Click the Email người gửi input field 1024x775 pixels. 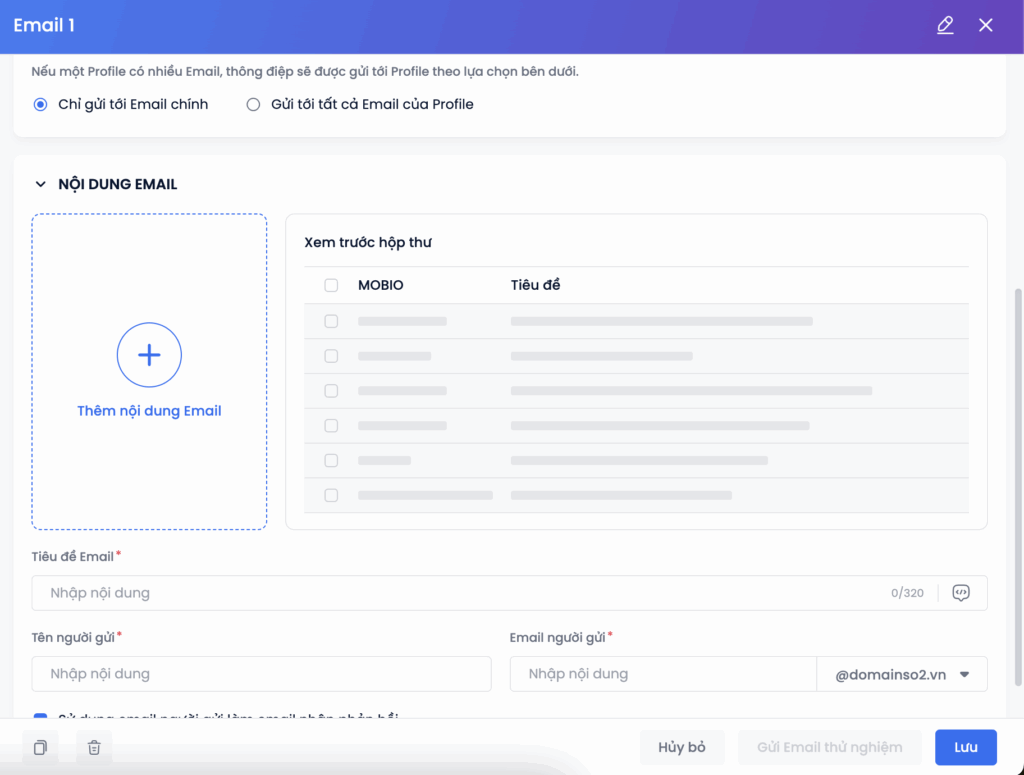tap(663, 674)
